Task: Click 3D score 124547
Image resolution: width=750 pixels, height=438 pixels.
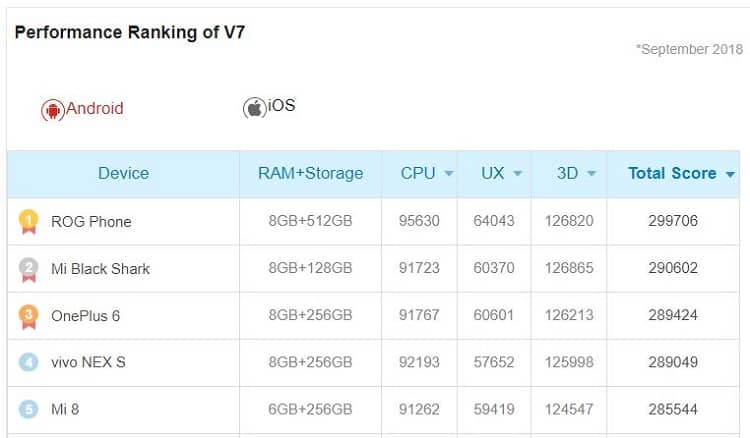Action: coord(569,409)
